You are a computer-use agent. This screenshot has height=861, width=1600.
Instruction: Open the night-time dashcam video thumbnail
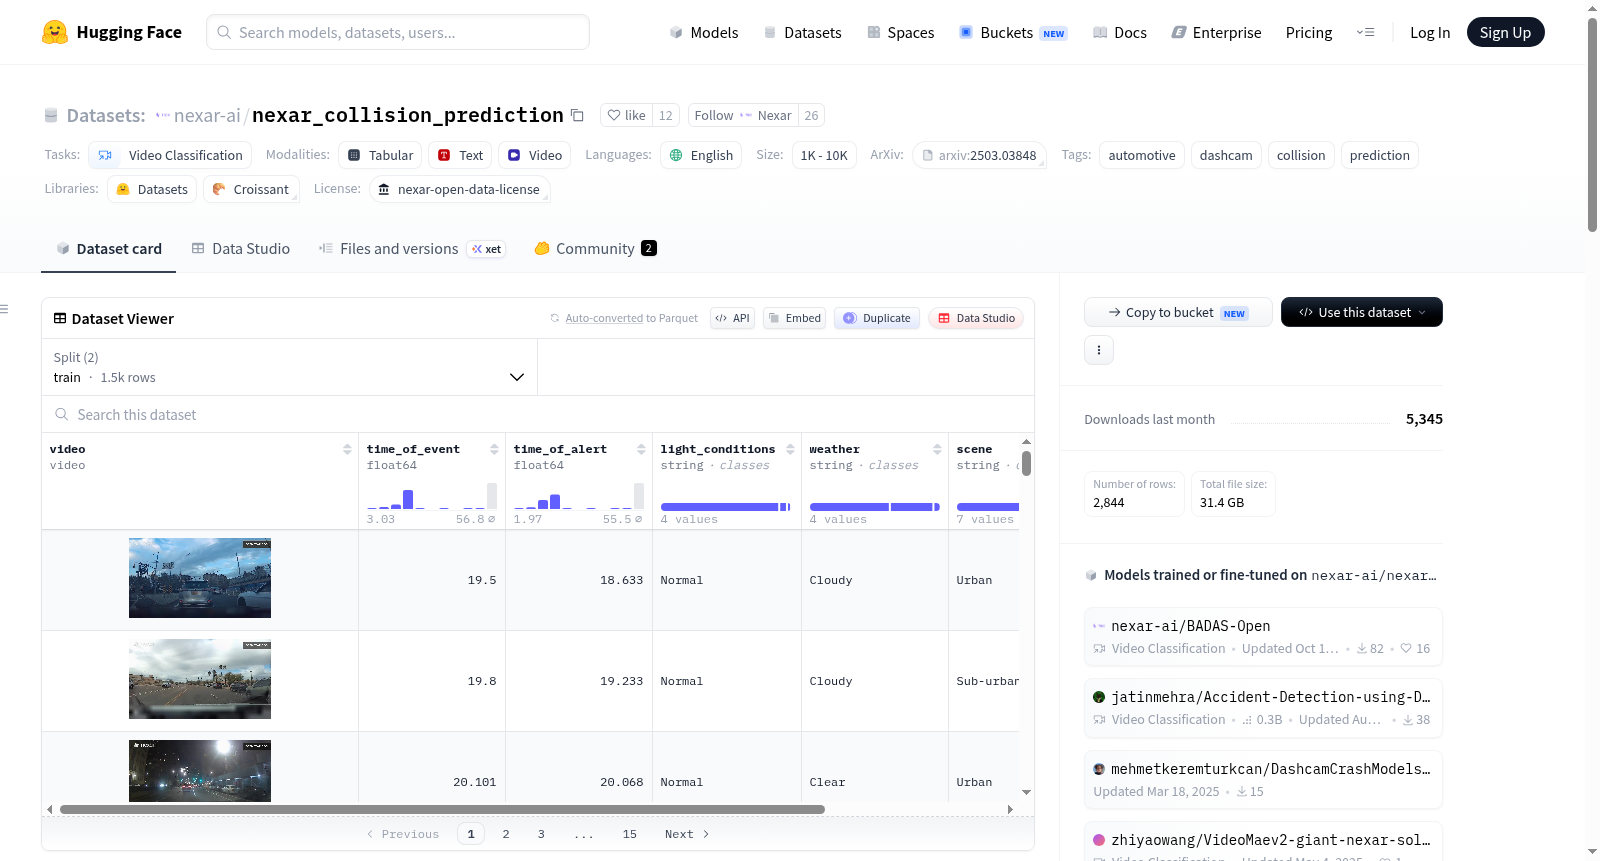pos(200,771)
